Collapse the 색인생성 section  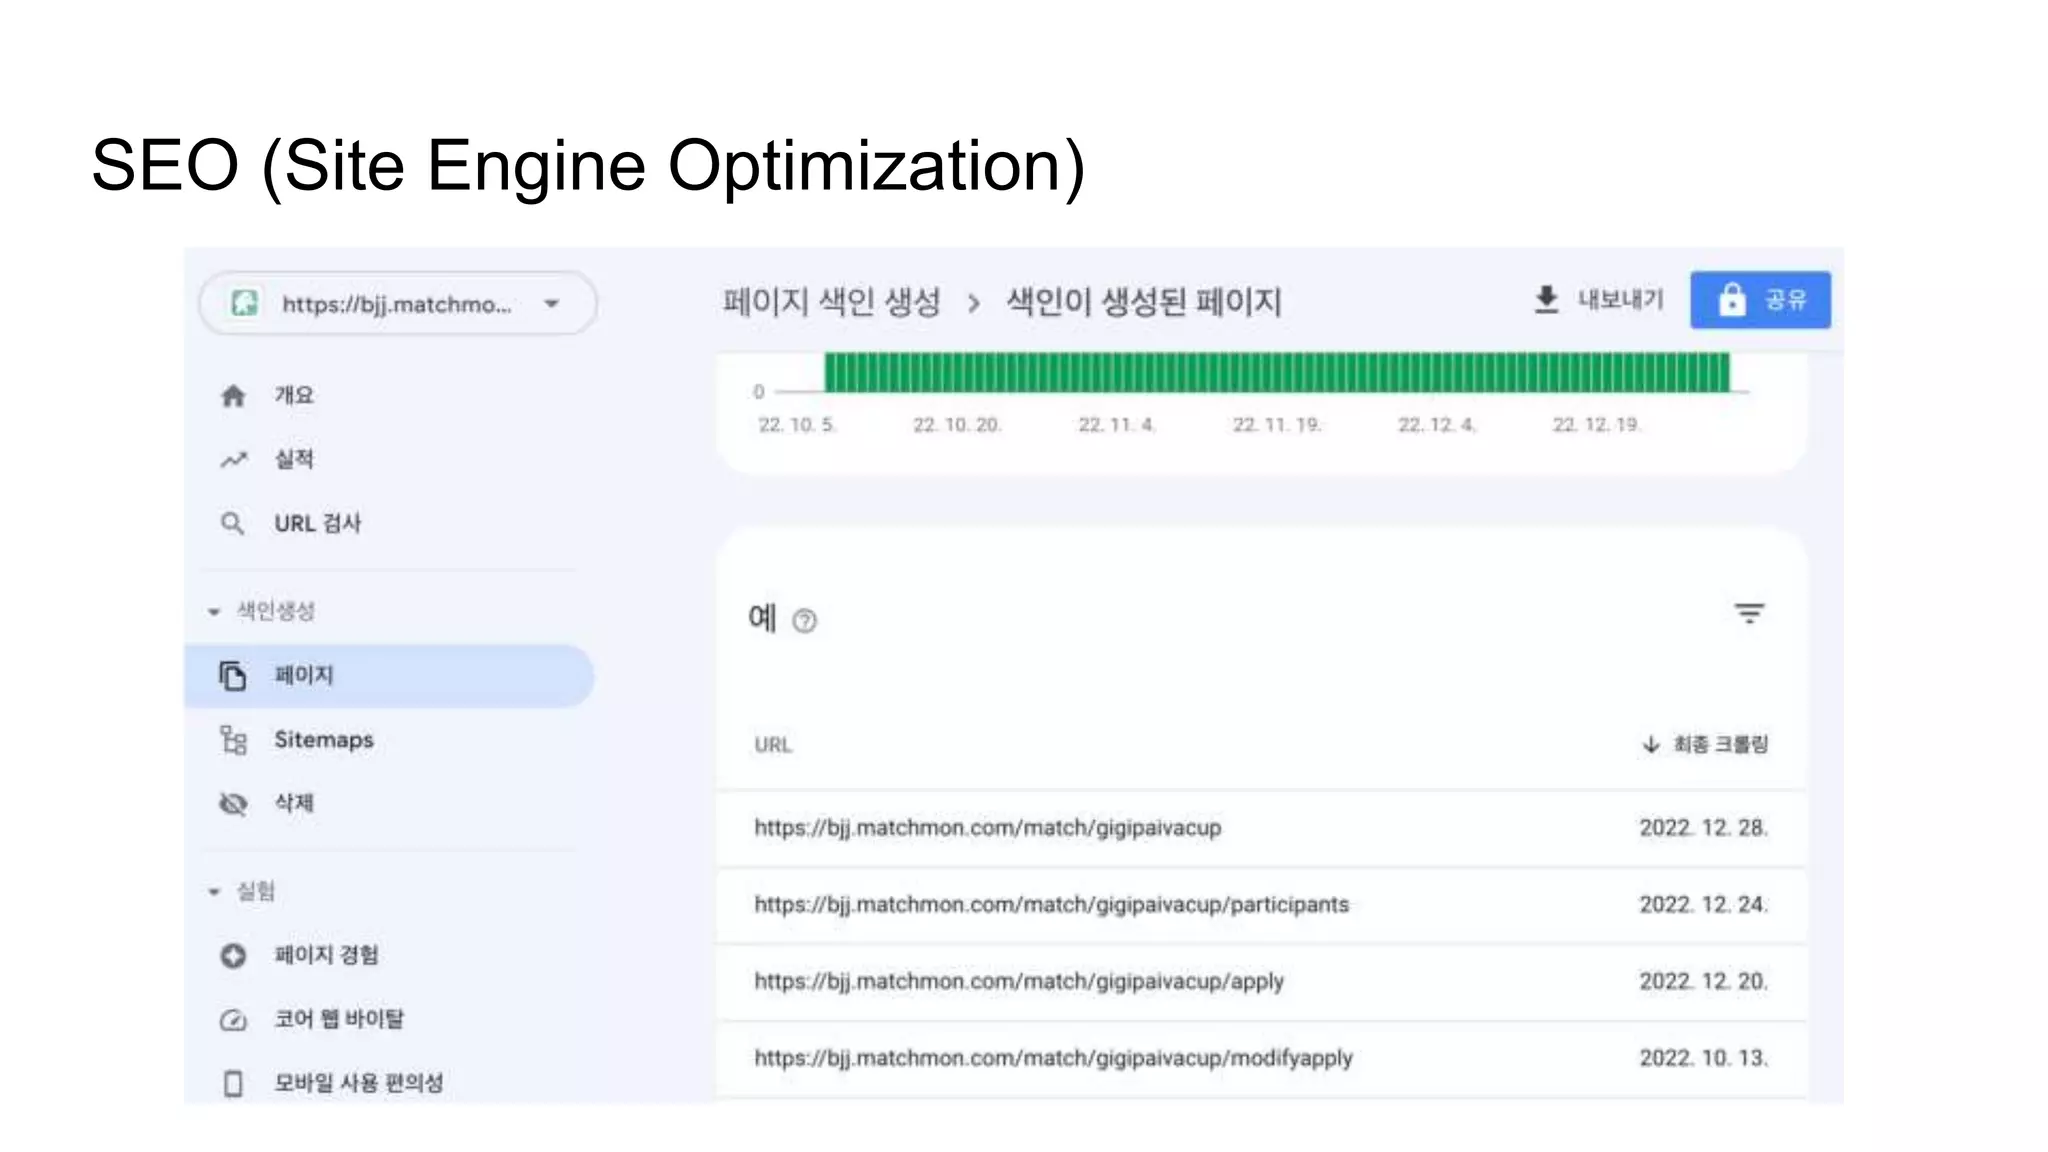coord(262,611)
